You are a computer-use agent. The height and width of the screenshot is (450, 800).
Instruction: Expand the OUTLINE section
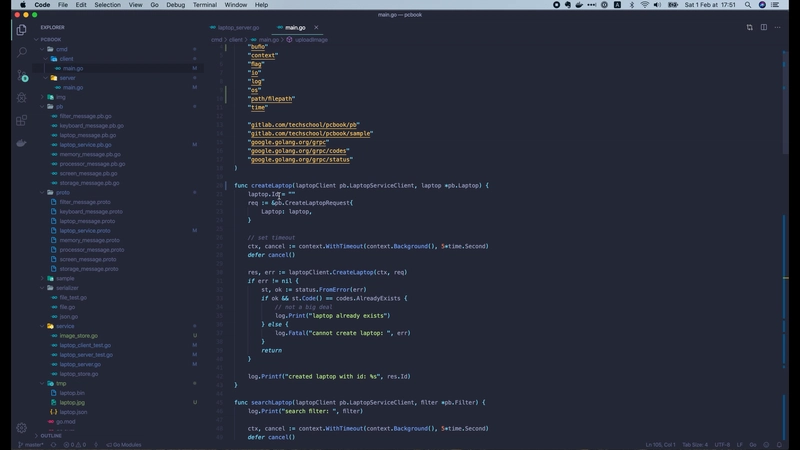[x=51, y=436]
